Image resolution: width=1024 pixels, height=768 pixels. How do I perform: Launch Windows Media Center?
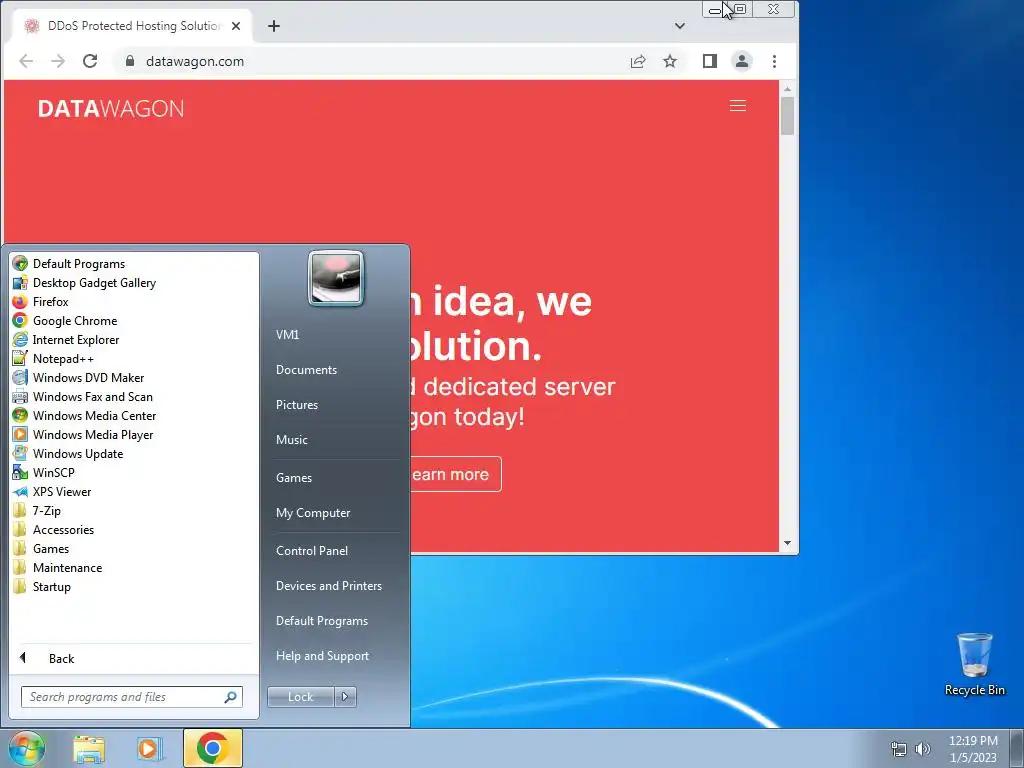point(94,415)
